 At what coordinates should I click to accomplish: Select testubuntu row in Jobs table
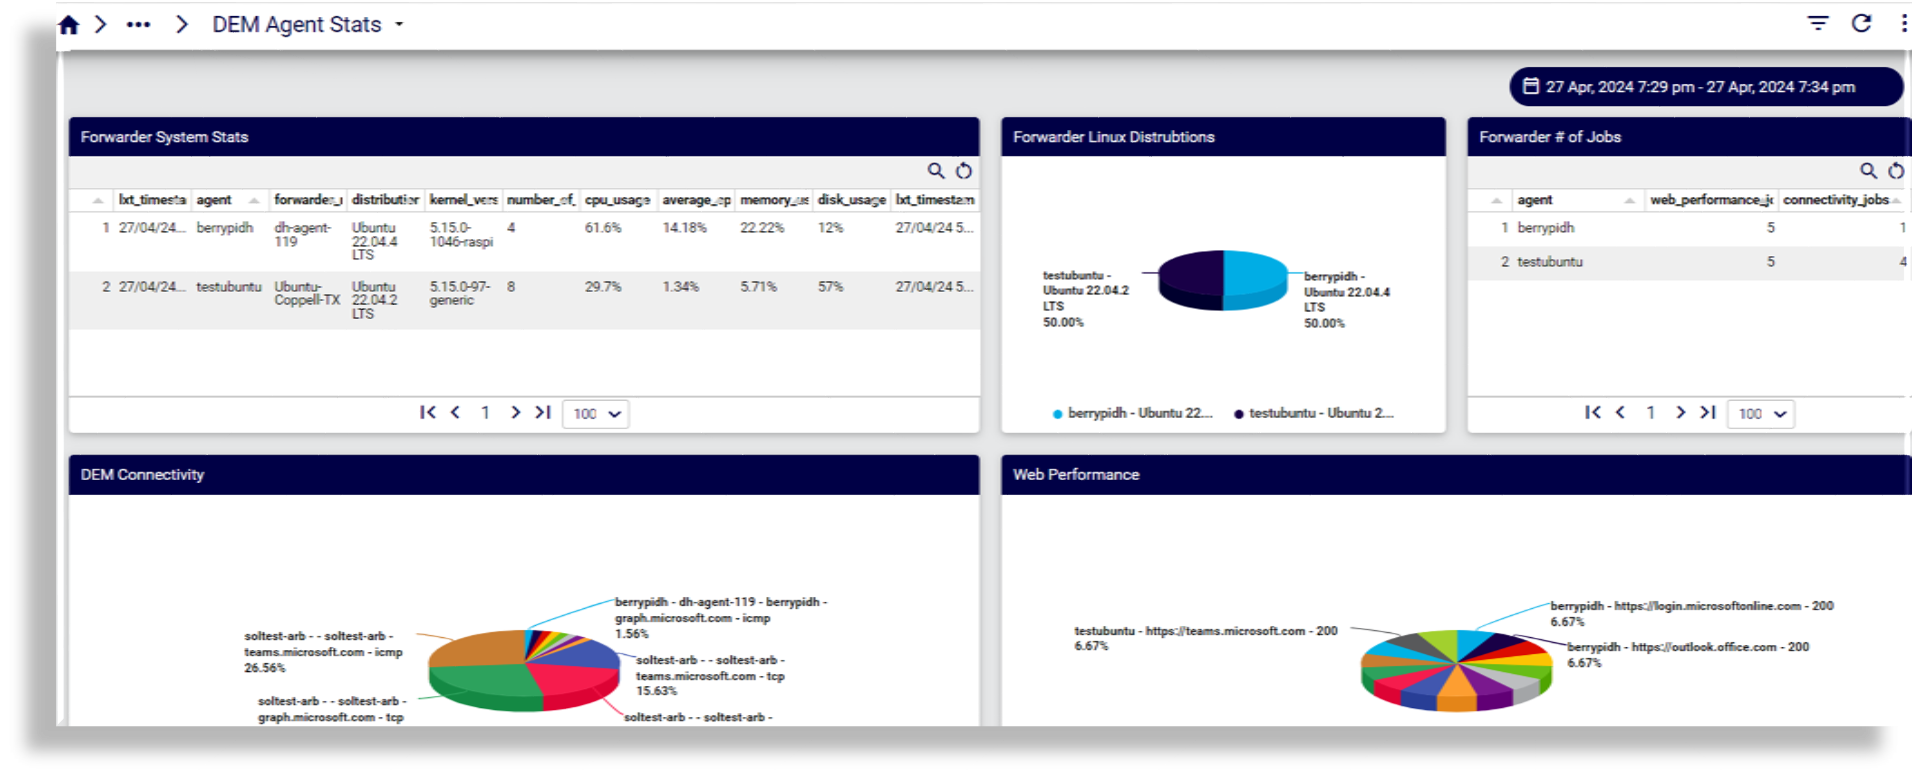point(1688,262)
